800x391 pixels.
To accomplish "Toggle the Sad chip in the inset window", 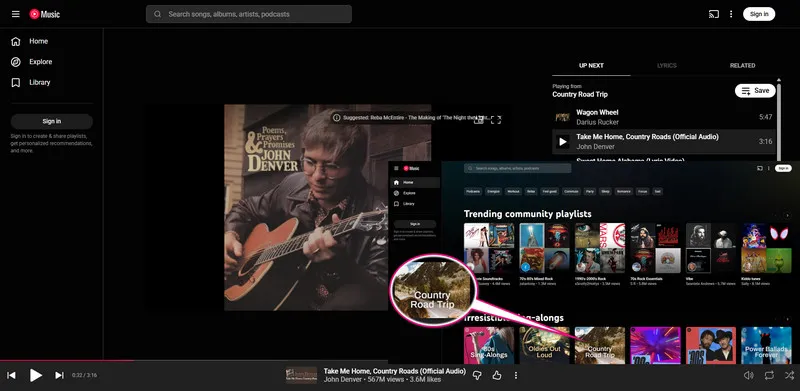I will tap(658, 192).
